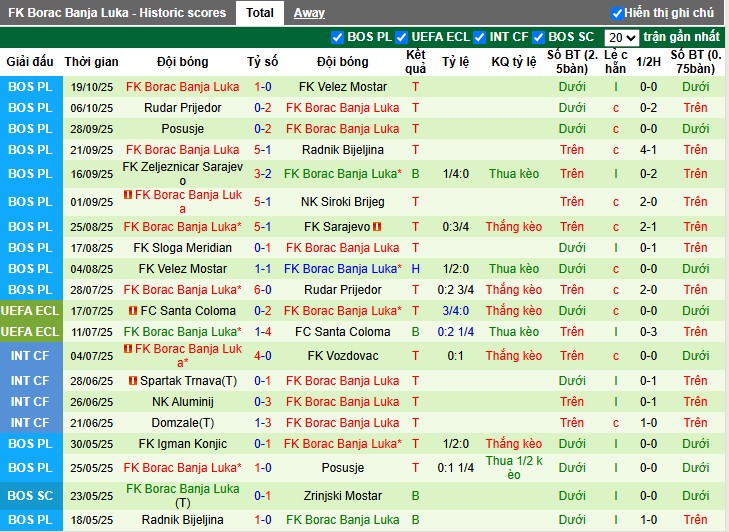Click the FK Borac Banja Luka Historic scores title
The height and width of the screenshot is (532, 729).
point(117,13)
